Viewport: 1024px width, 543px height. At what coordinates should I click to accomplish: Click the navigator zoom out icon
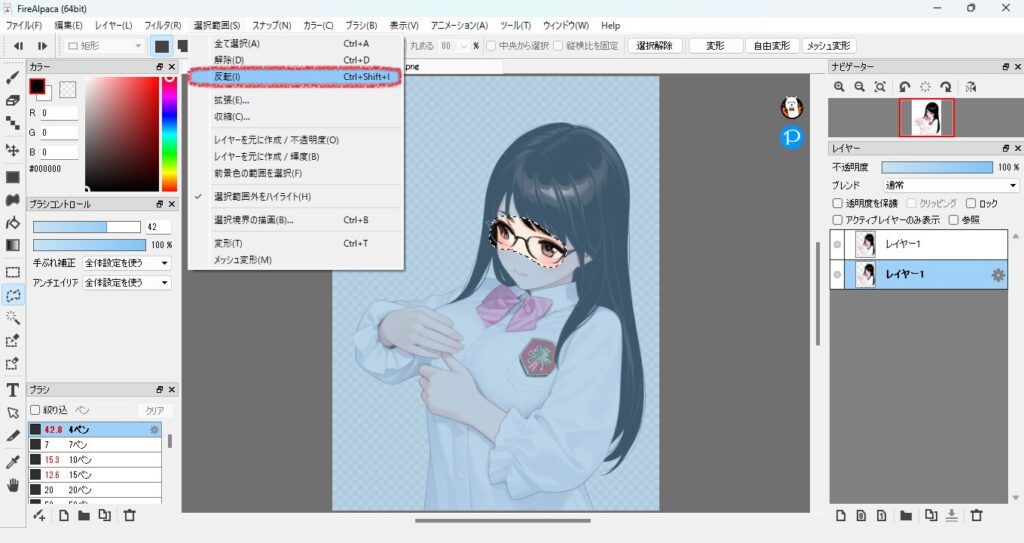click(x=859, y=87)
